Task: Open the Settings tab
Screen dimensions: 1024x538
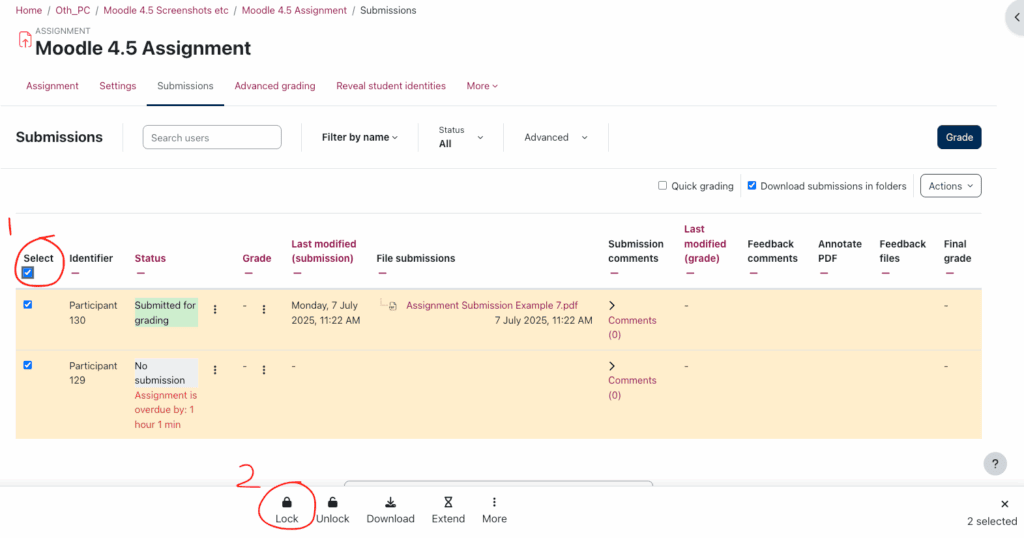Action: [117, 86]
